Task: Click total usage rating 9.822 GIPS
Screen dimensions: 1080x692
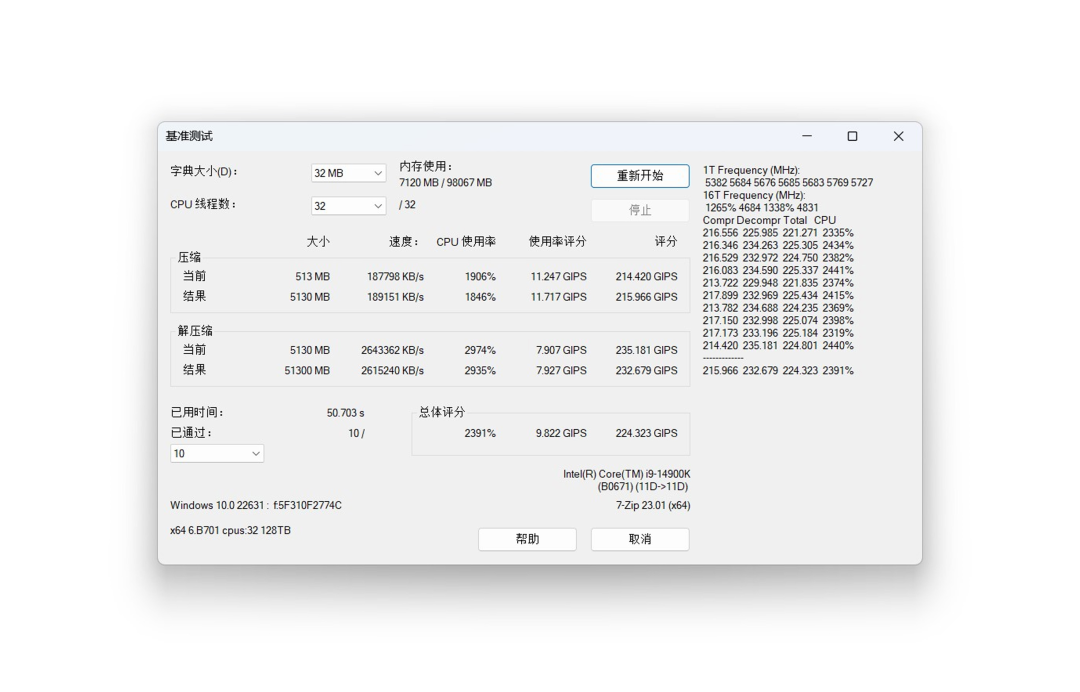Action: point(561,433)
